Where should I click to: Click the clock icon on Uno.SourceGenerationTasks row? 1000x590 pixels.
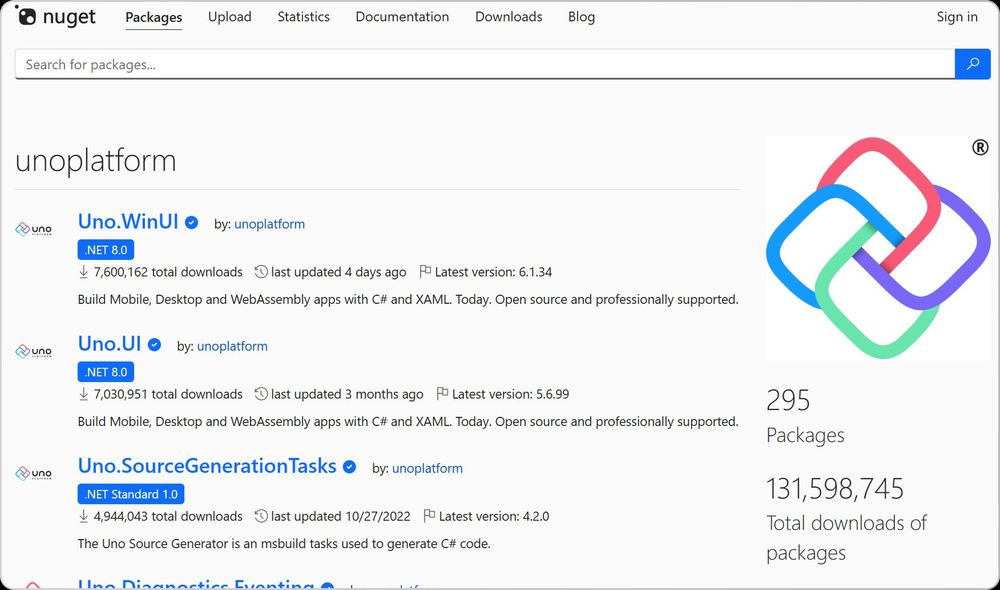(x=261, y=516)
